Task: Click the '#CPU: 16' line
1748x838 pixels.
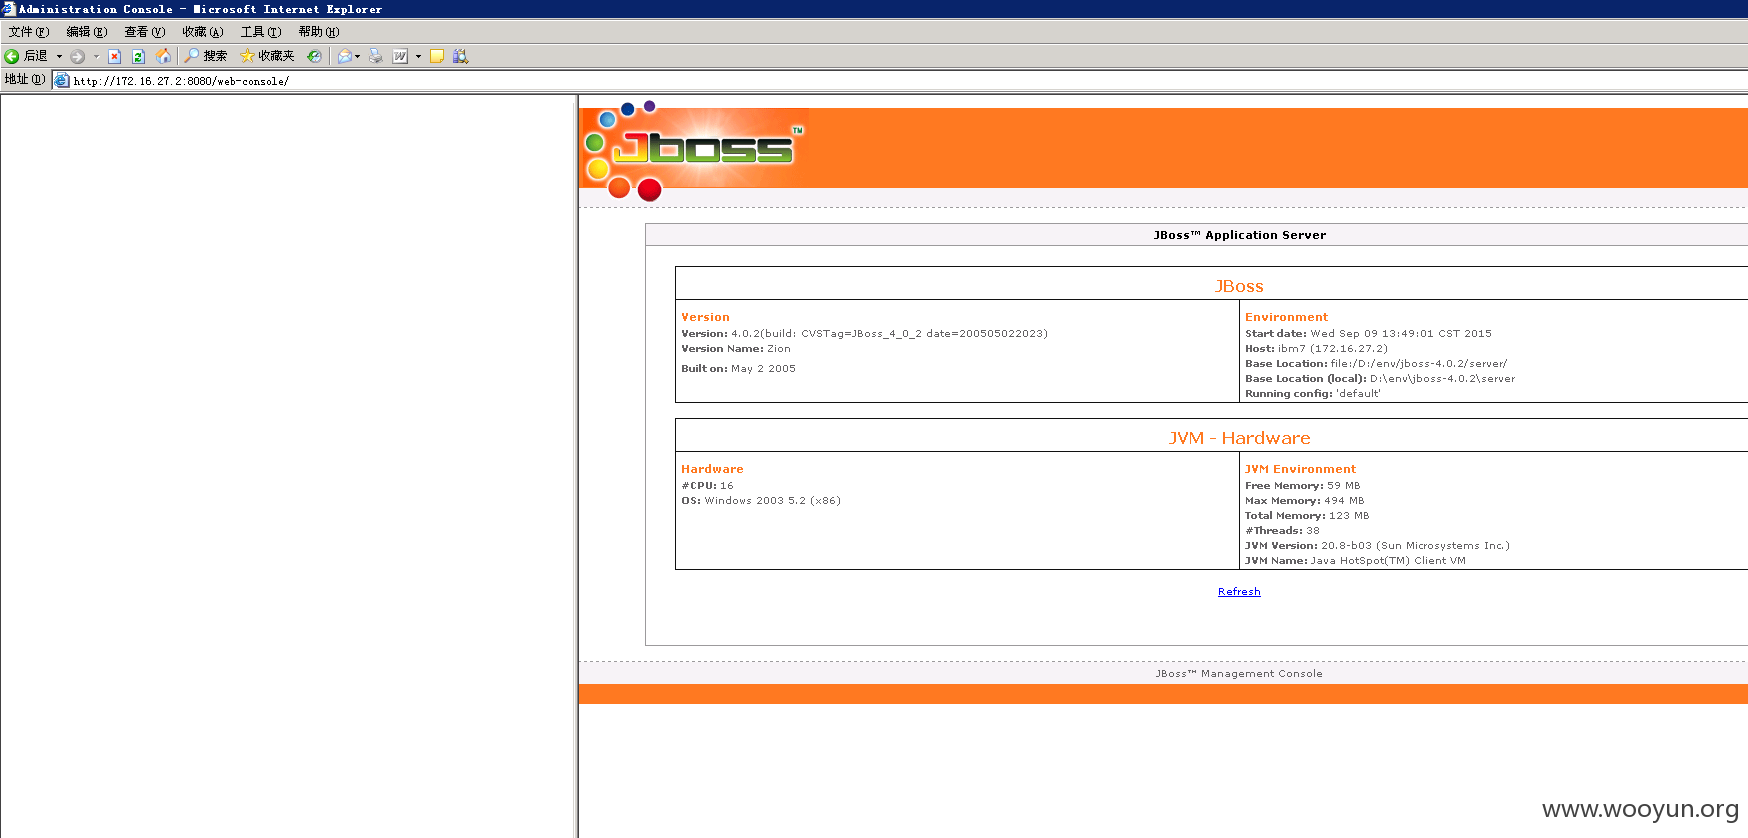Action: 707,486
